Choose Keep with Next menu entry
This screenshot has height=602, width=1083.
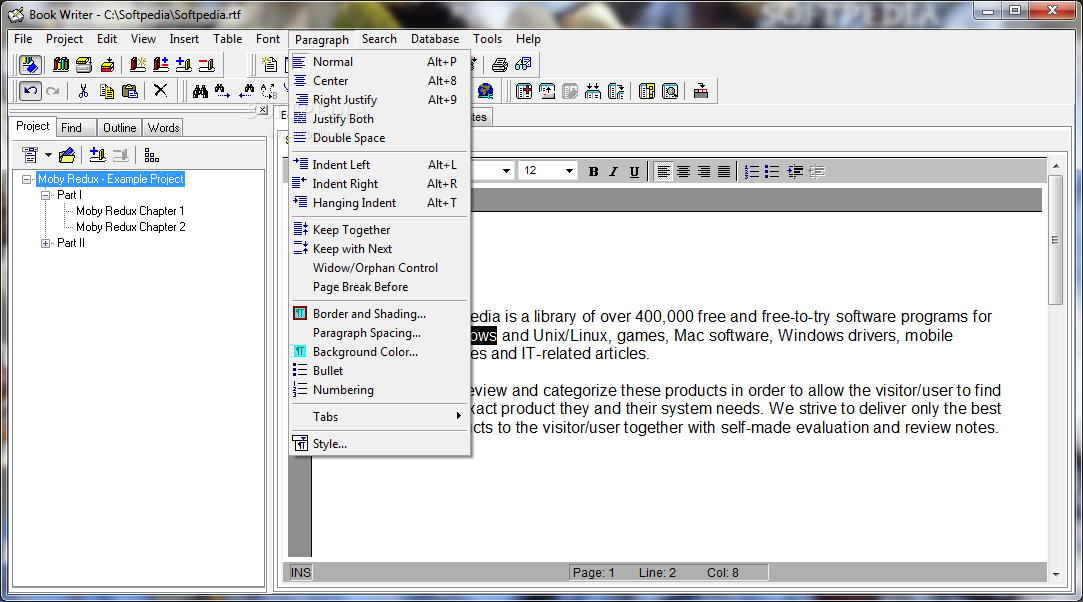click(378, 249)
